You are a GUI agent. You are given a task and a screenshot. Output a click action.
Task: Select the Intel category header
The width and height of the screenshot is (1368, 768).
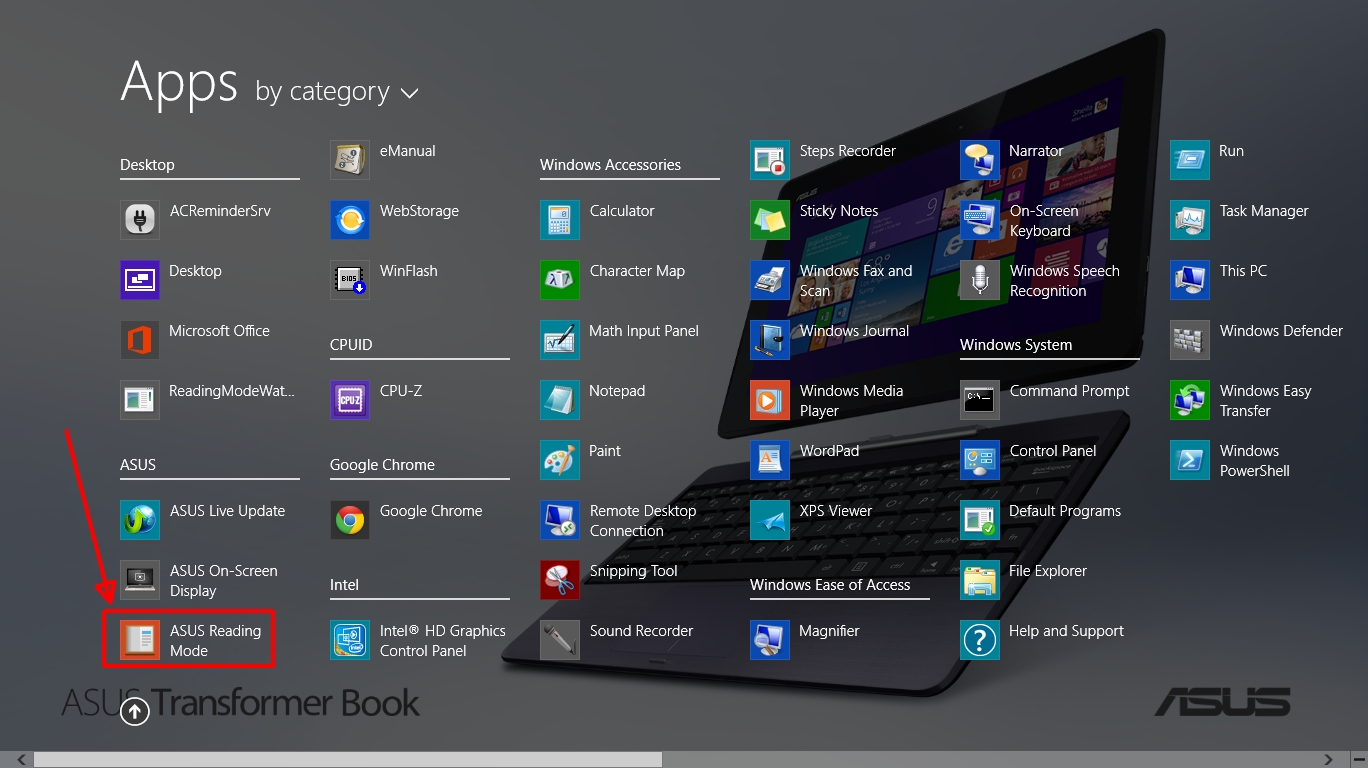(344, 585)
